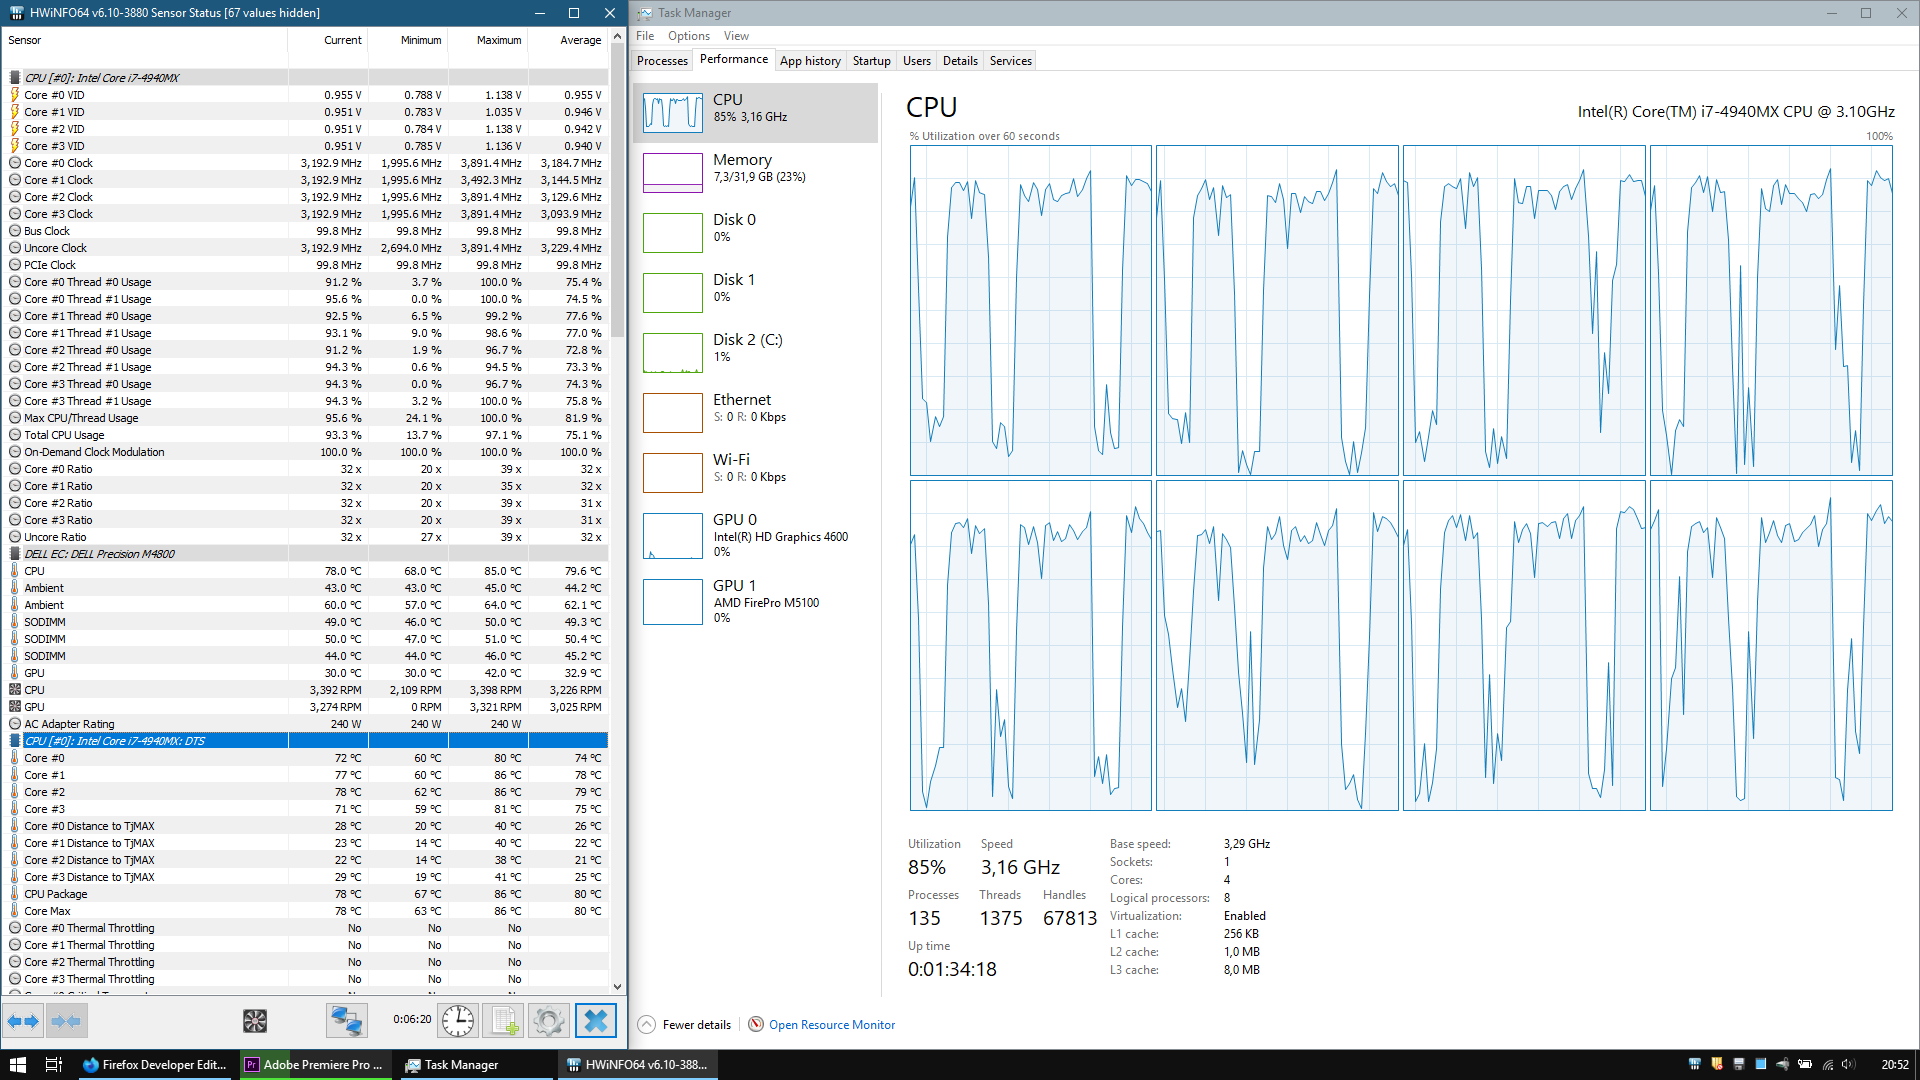The width and height of the screenshot is (1920, 1080).
Task: Start HWiNFO logging with sheet-plus icon
Action: coord(502,1021)
